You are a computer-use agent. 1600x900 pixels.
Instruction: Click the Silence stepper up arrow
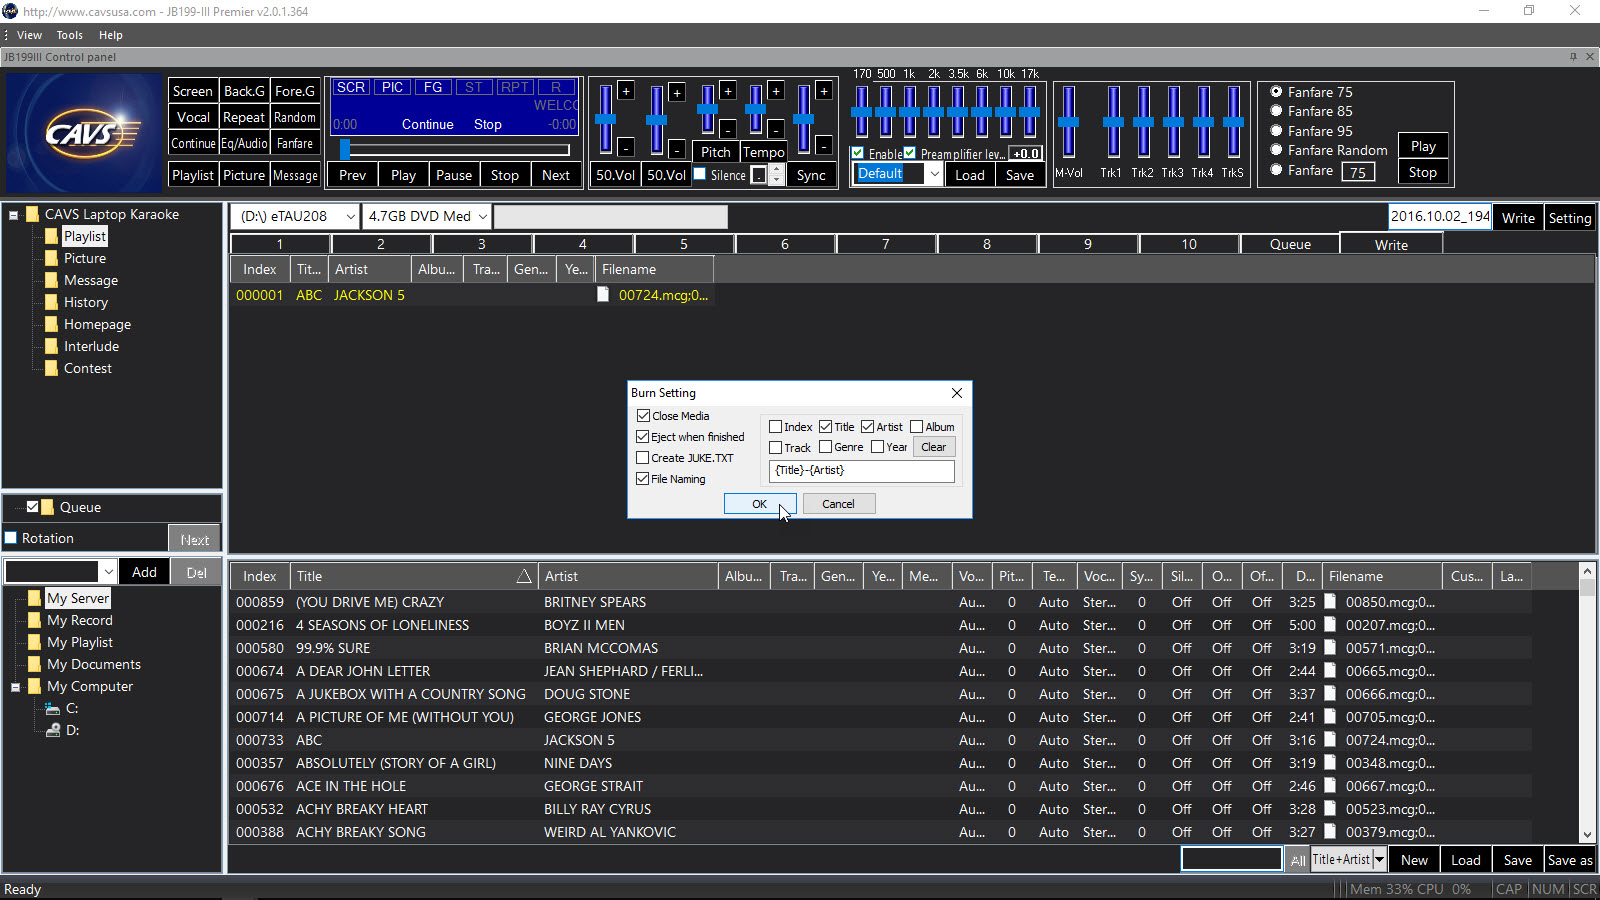(x=776, y=169)
